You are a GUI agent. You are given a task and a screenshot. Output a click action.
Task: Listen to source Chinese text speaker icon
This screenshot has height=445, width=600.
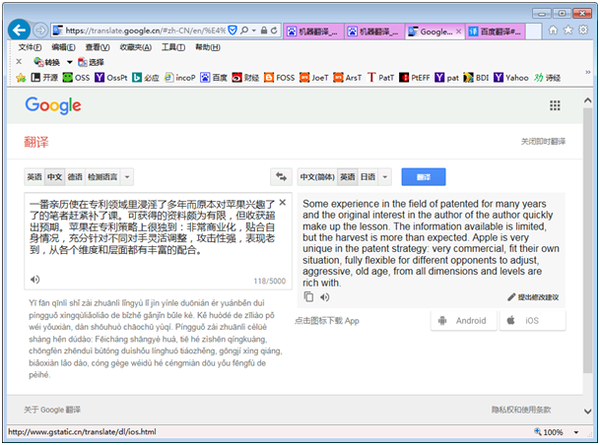coord(35,280)
